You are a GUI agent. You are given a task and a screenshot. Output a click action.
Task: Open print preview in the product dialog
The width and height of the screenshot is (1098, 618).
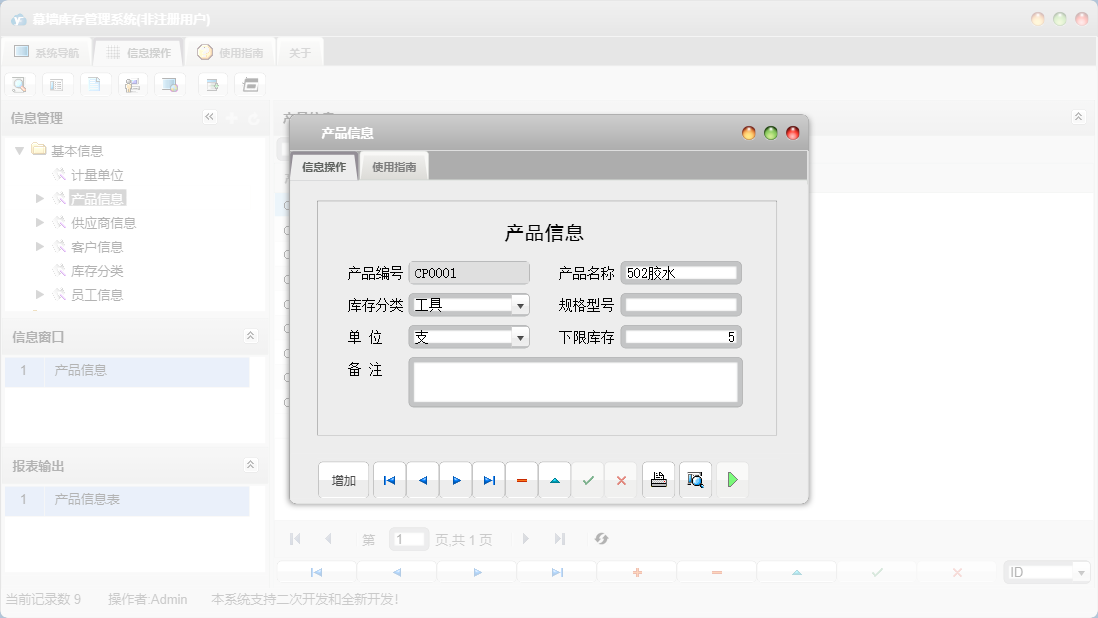tap(695, 480)
